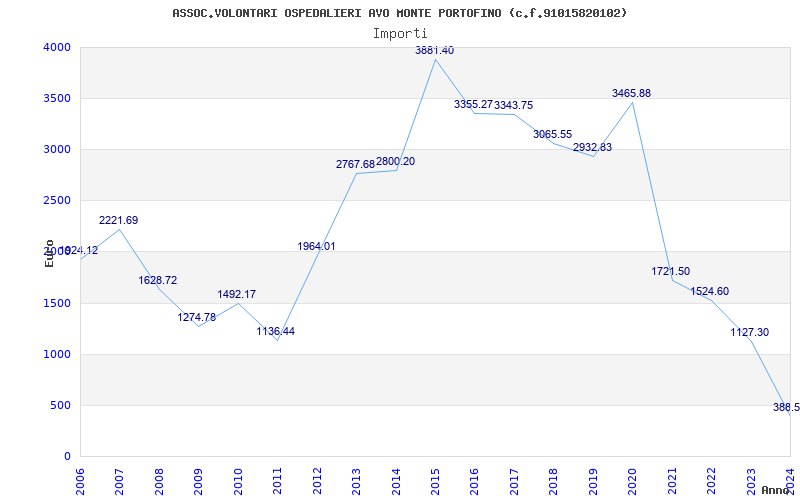Click the Importi subtitle
The width and height of the screenshot is (800, 500).
pyautogui.click(x=400, y=34)
